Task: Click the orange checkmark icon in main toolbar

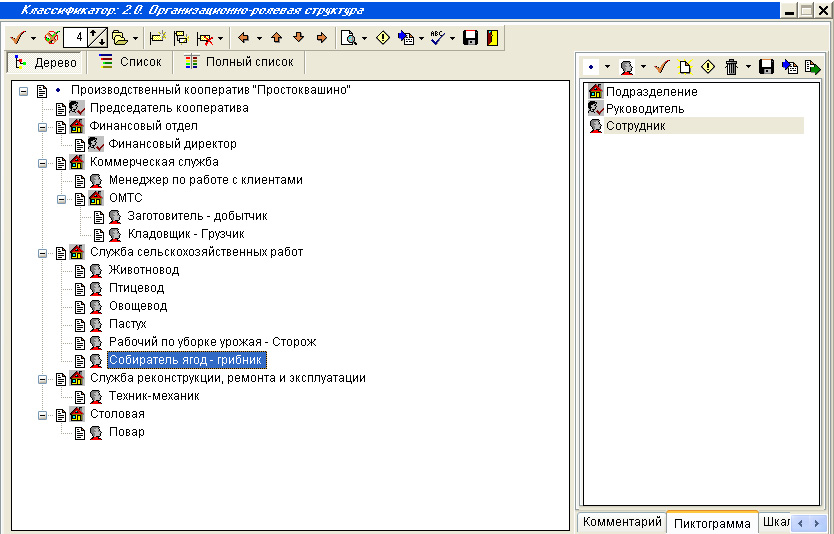Action: pos(18,38)
